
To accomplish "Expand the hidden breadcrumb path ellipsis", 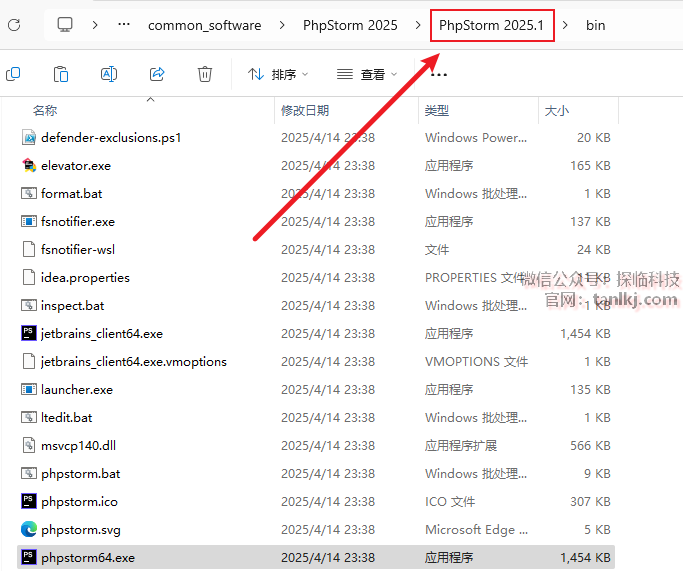I will click(x=124, y=25).
